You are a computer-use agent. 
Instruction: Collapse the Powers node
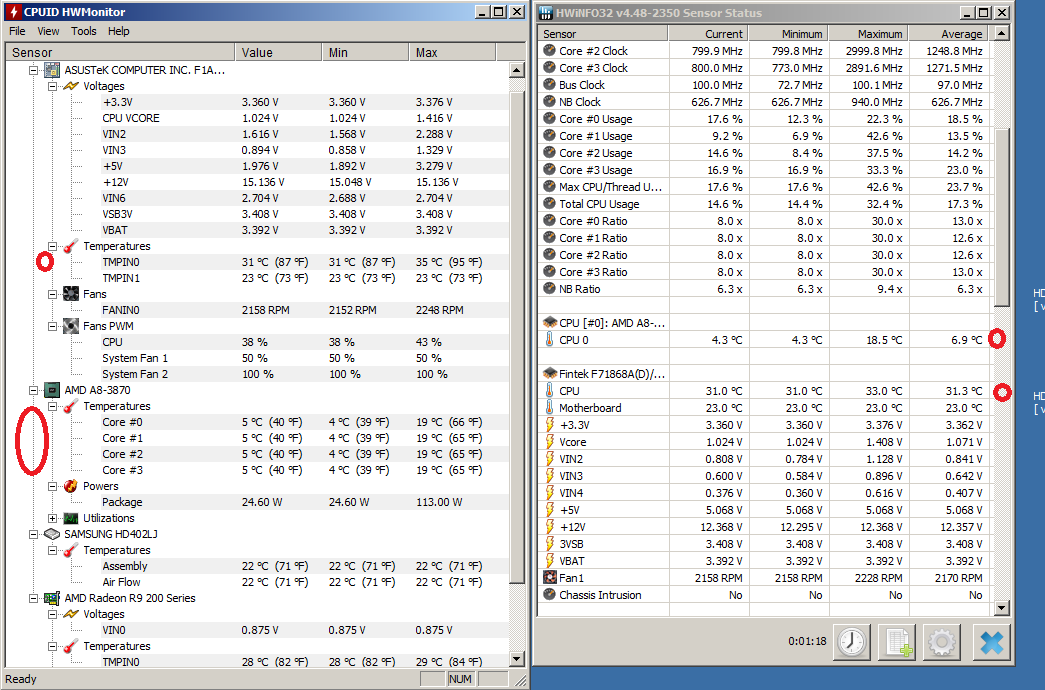(x=52, y=486)
